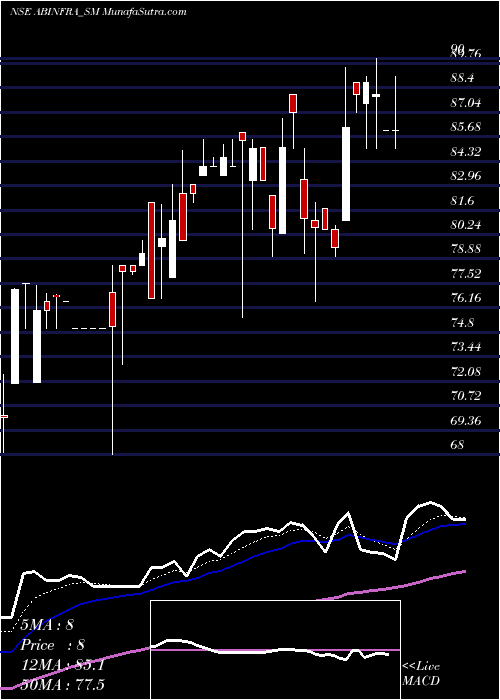Screen dimensions: 500x700
Task: Select the 69.36 price axis label
Action: click(x=466, y=421)
